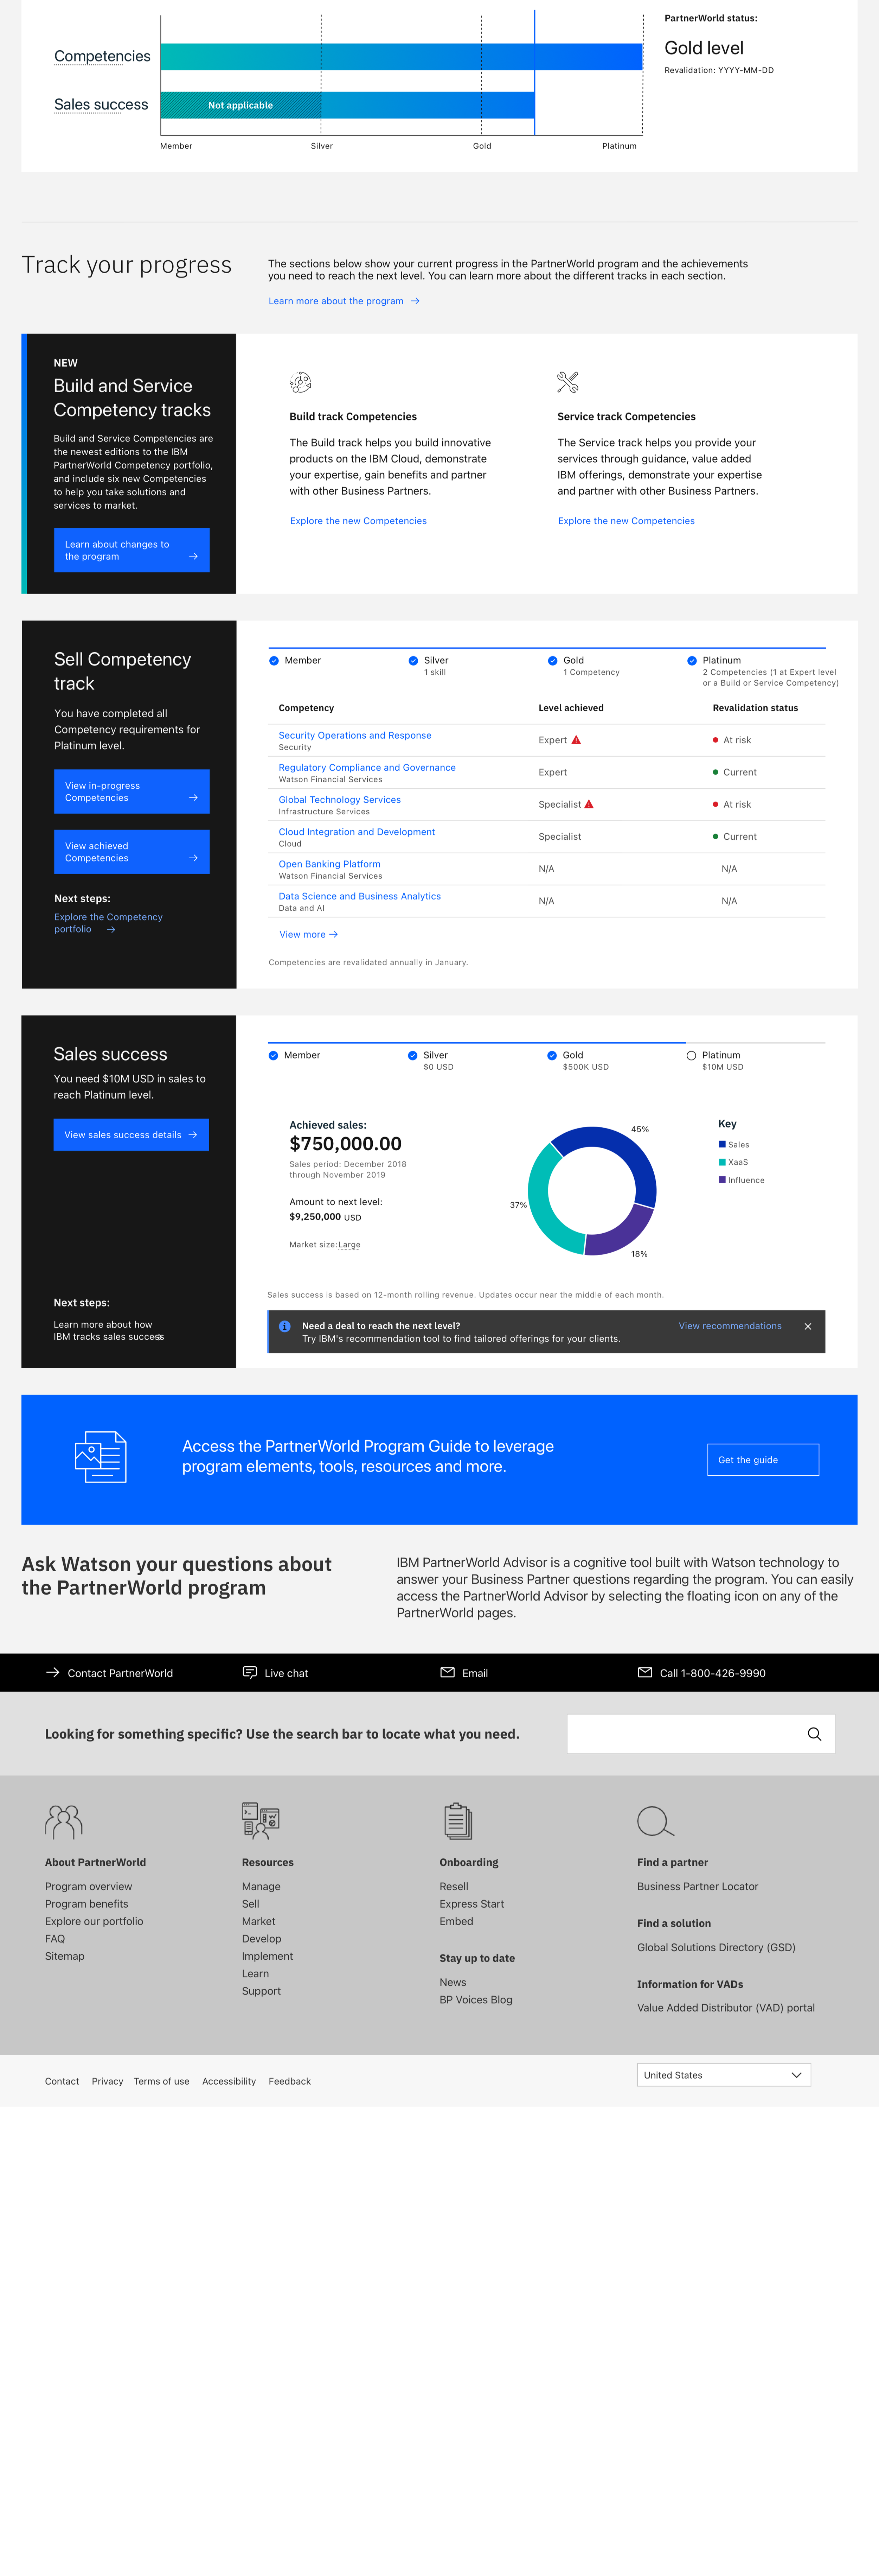879x2576 pixels.
Task: Click the warning triangle beside Expert level
Action: (576, 740)
